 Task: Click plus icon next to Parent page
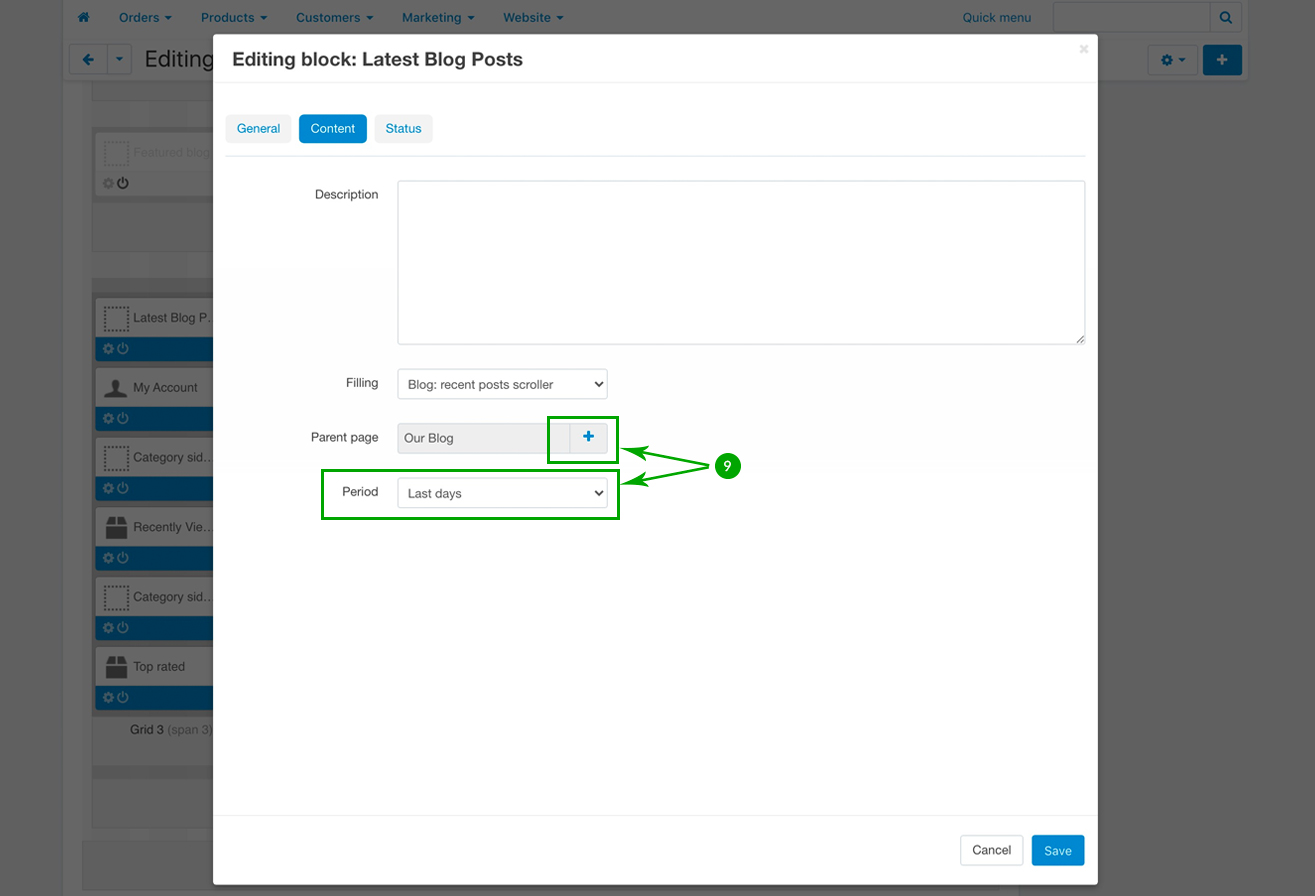588,437
